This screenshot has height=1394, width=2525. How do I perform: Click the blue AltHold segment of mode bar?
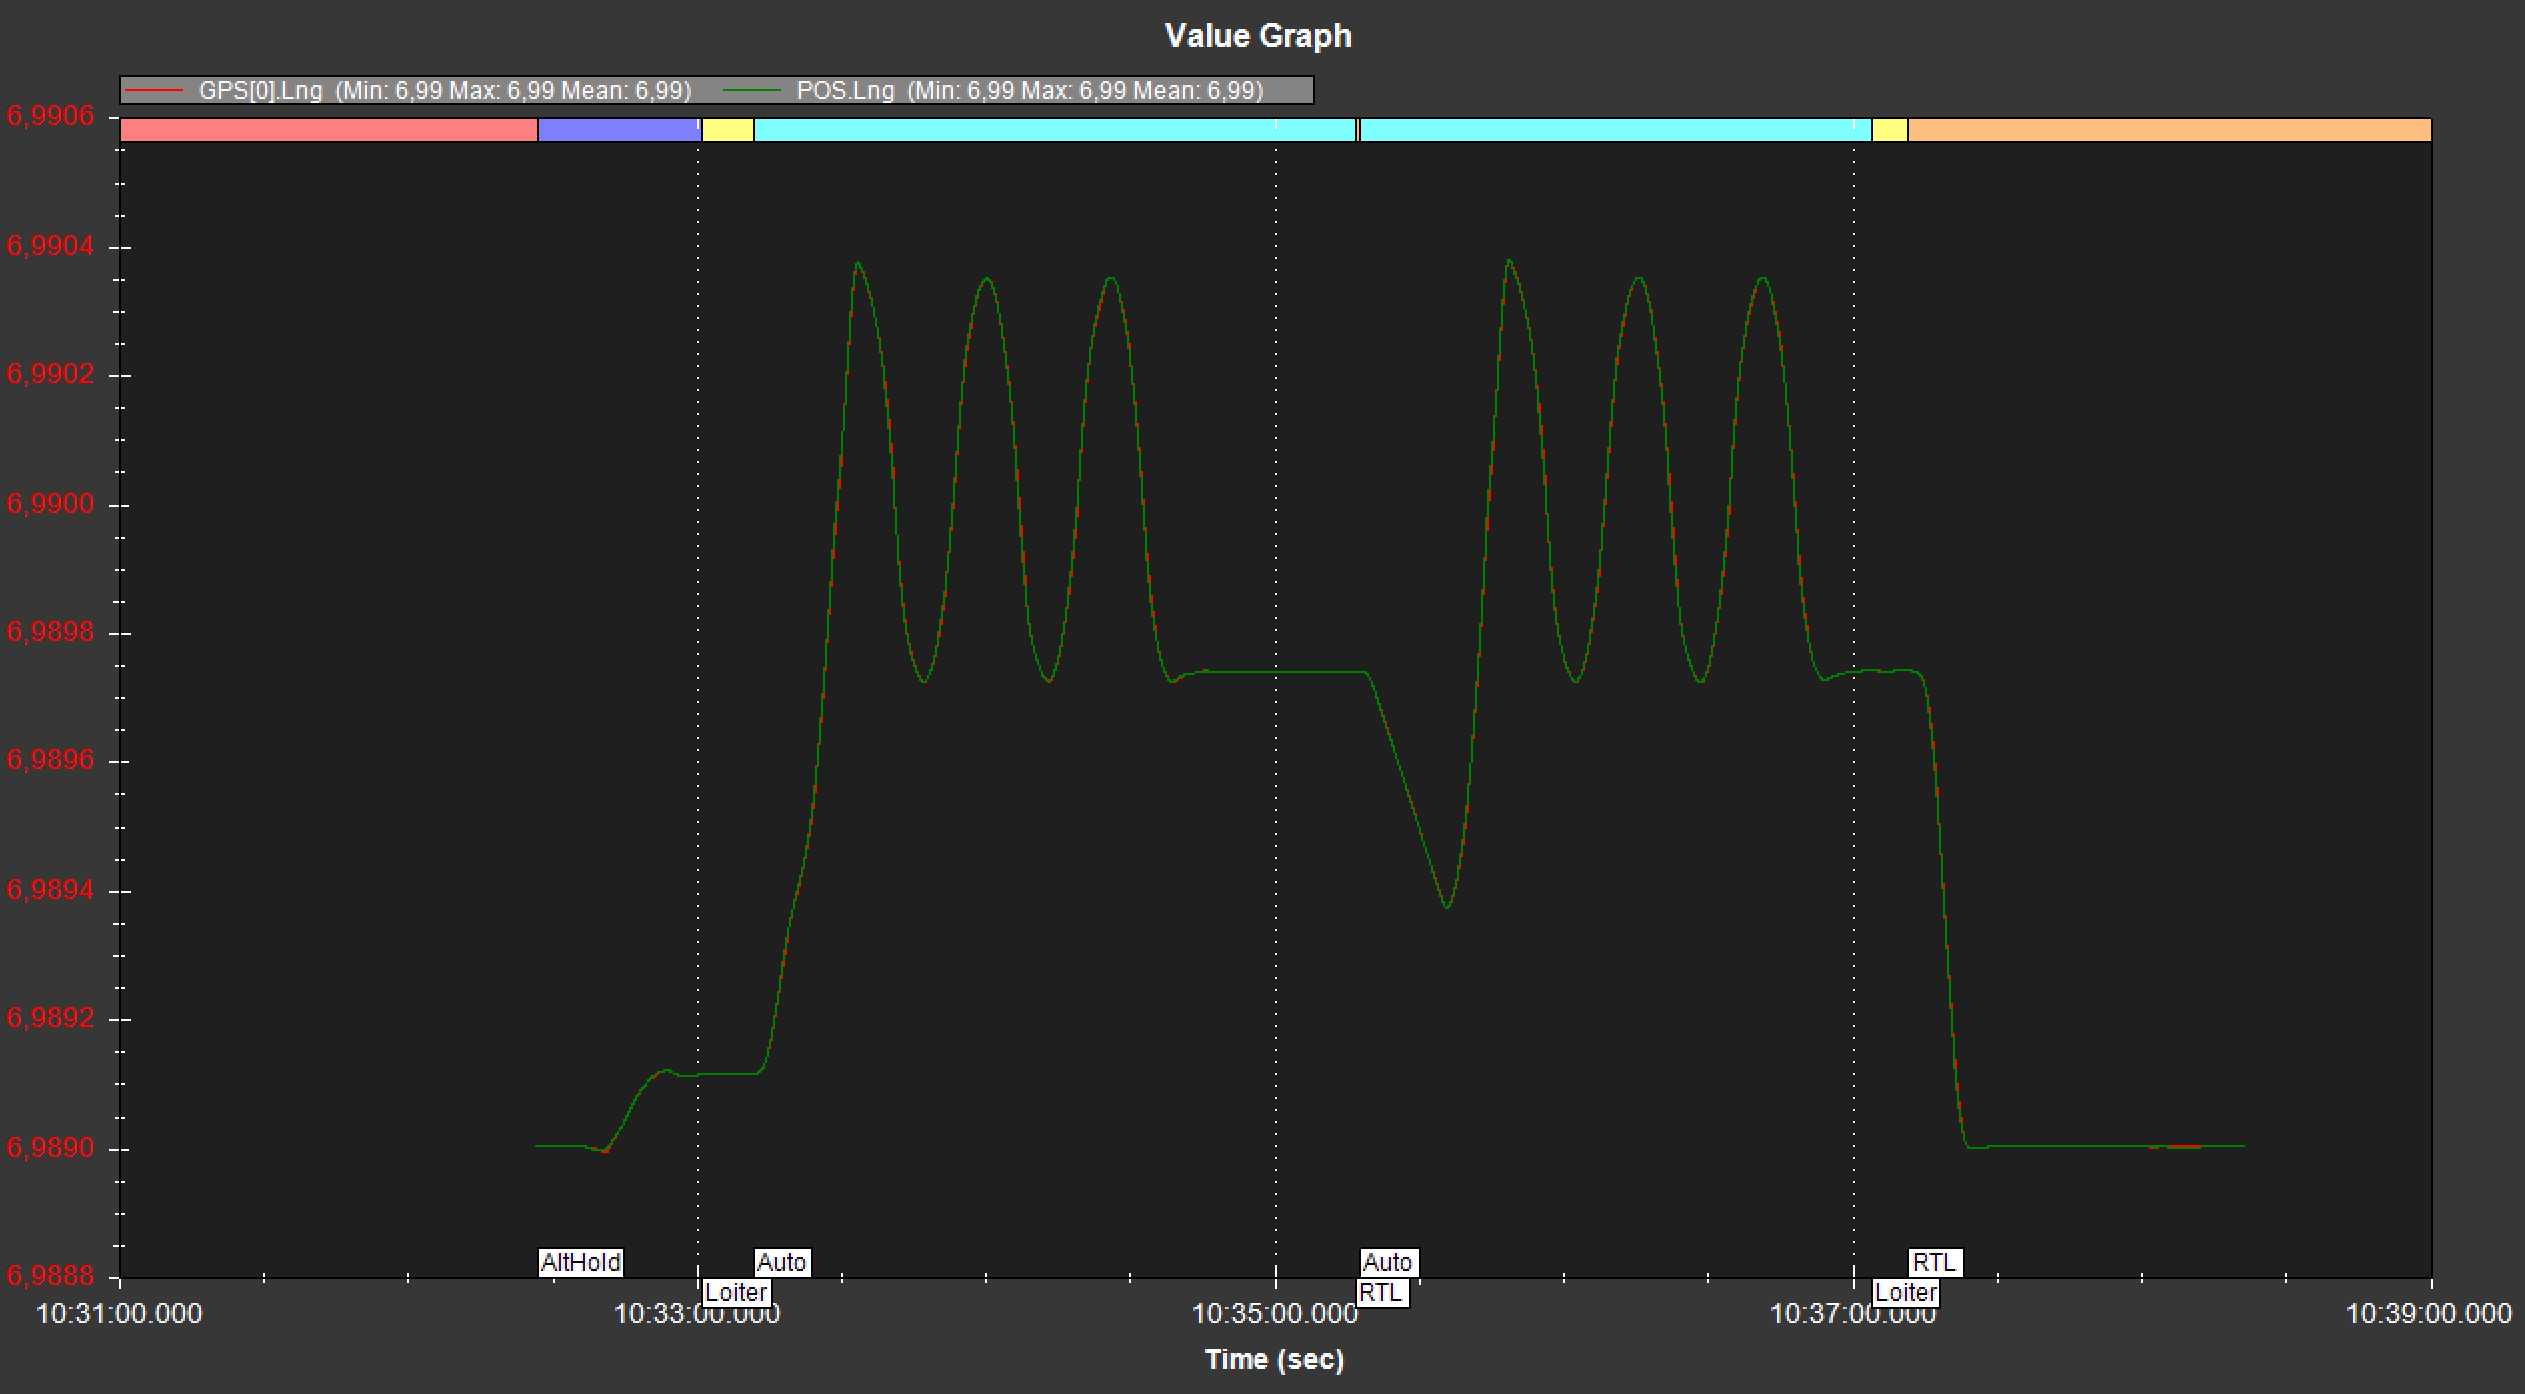coord(617,130)
